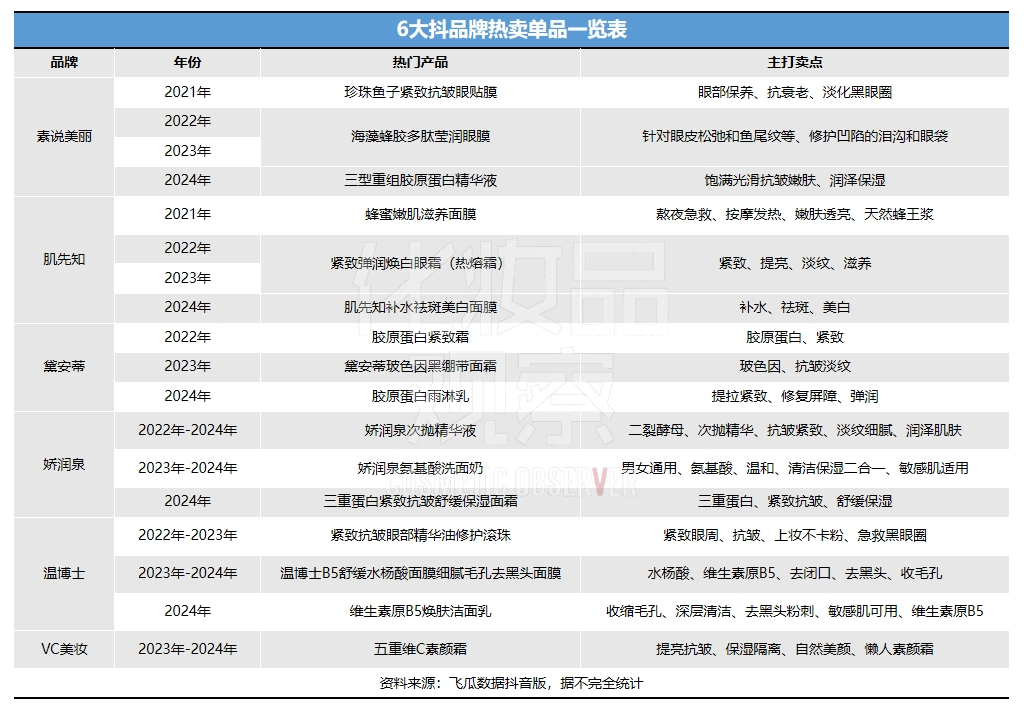The height and width of the screenshot is (717, 1024).
Task: Select the 胶原蛋白雨淋乳 product cell
Action: (420, 396)
